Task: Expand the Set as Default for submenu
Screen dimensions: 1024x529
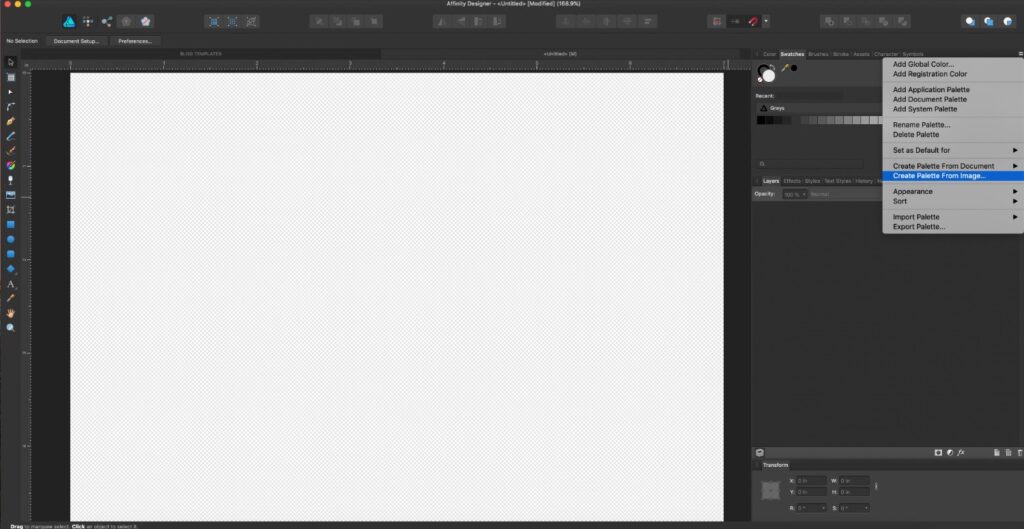Action: [953, 150]
